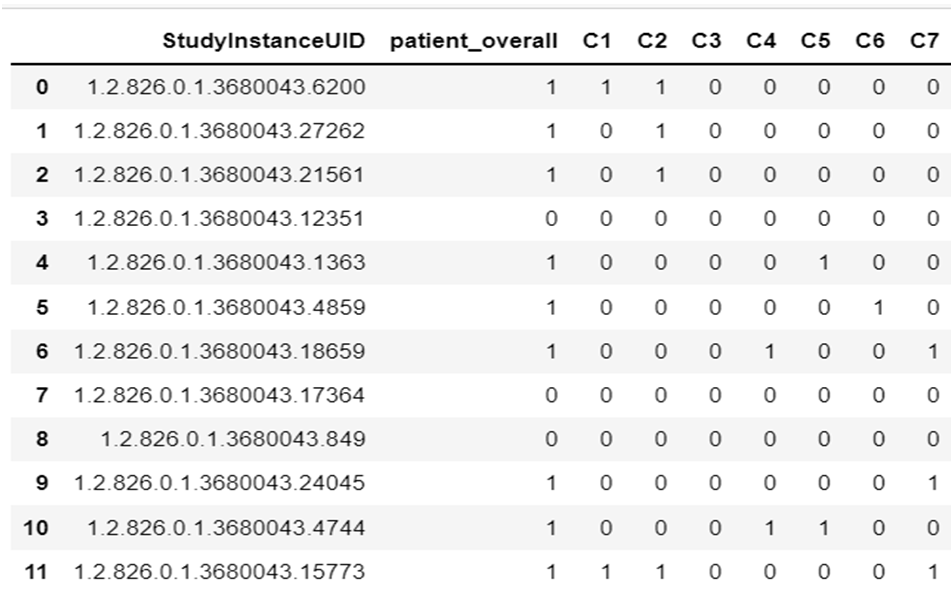
Task: Click row index 6 label
Action: 41,351
